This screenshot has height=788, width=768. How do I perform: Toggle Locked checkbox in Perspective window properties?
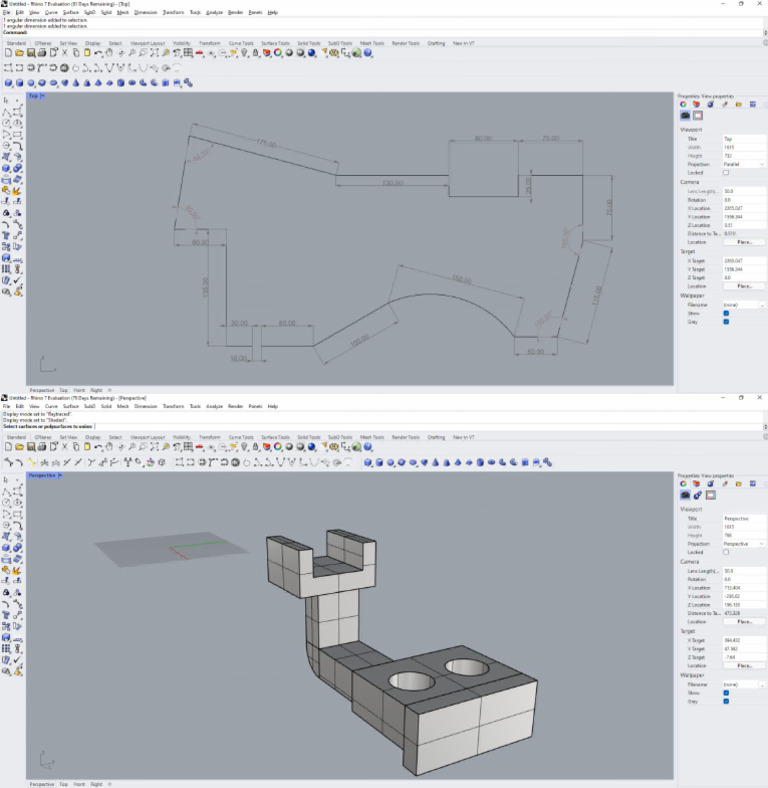726,552
